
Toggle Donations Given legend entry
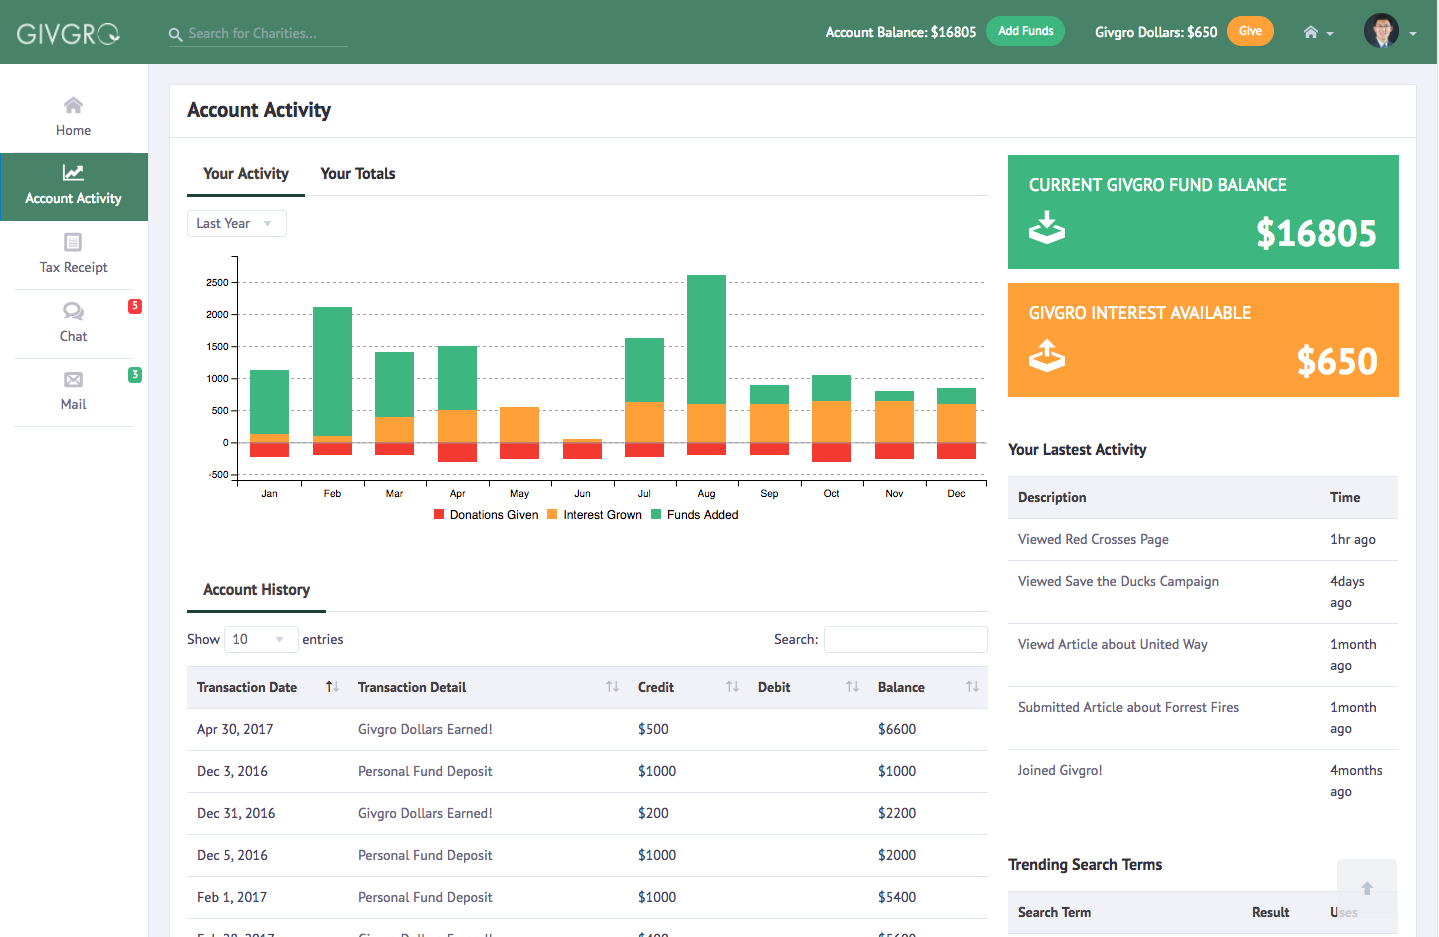pos(486,515)
